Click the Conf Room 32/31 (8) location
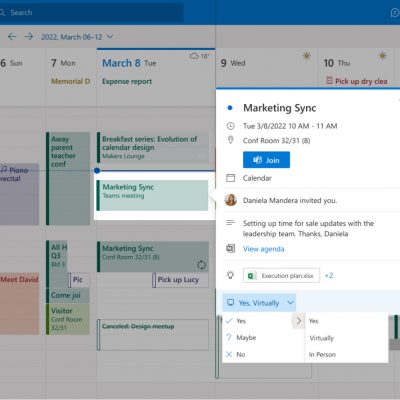Image resolution: width=400 pixels, height=400 pixels. pos(276,141)
